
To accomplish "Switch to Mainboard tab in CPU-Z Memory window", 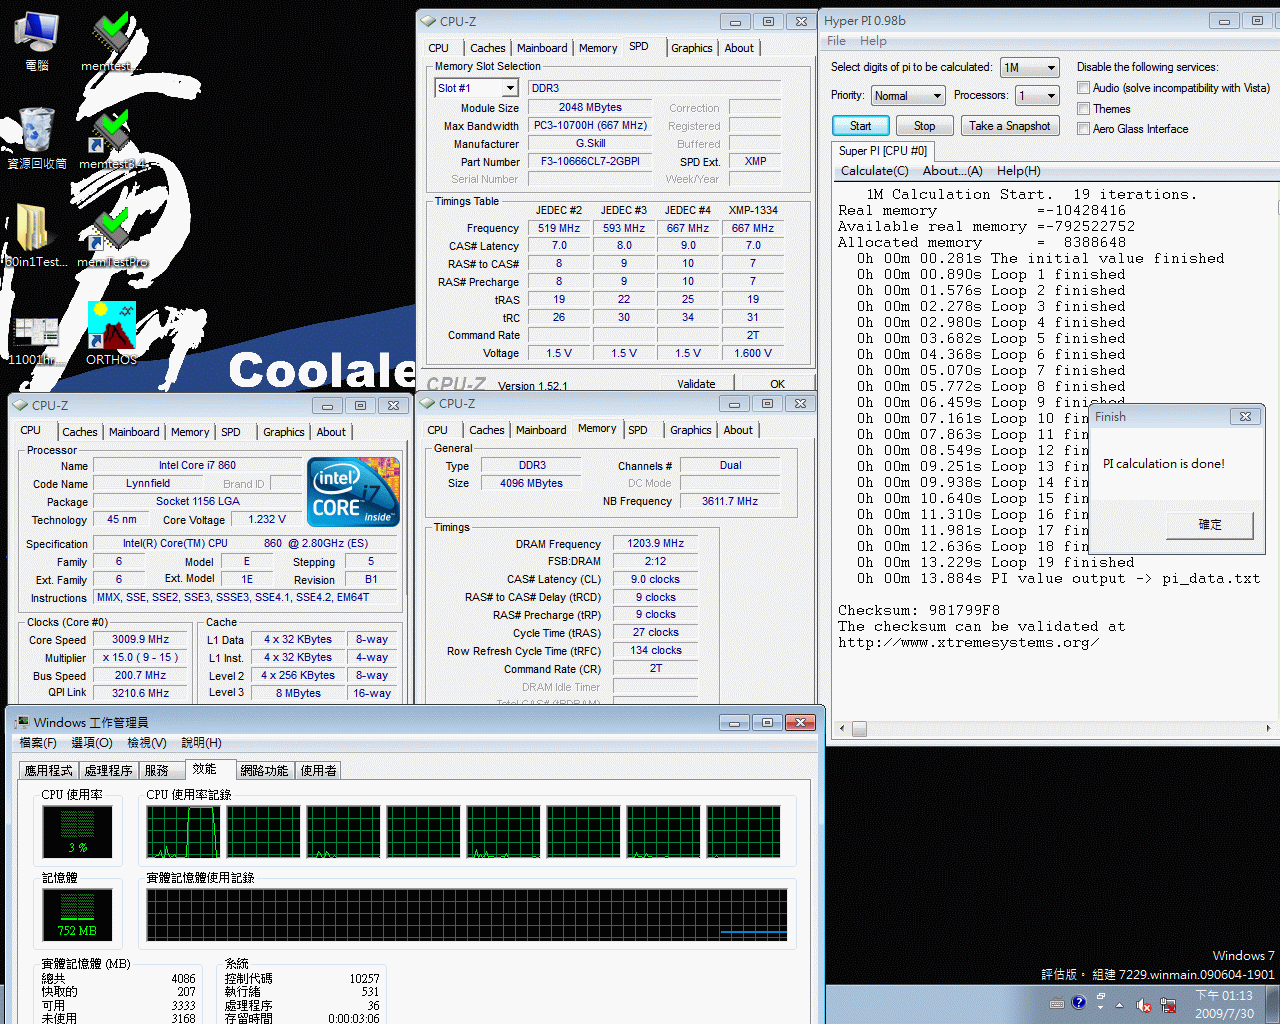I will [x=541, y=430].
